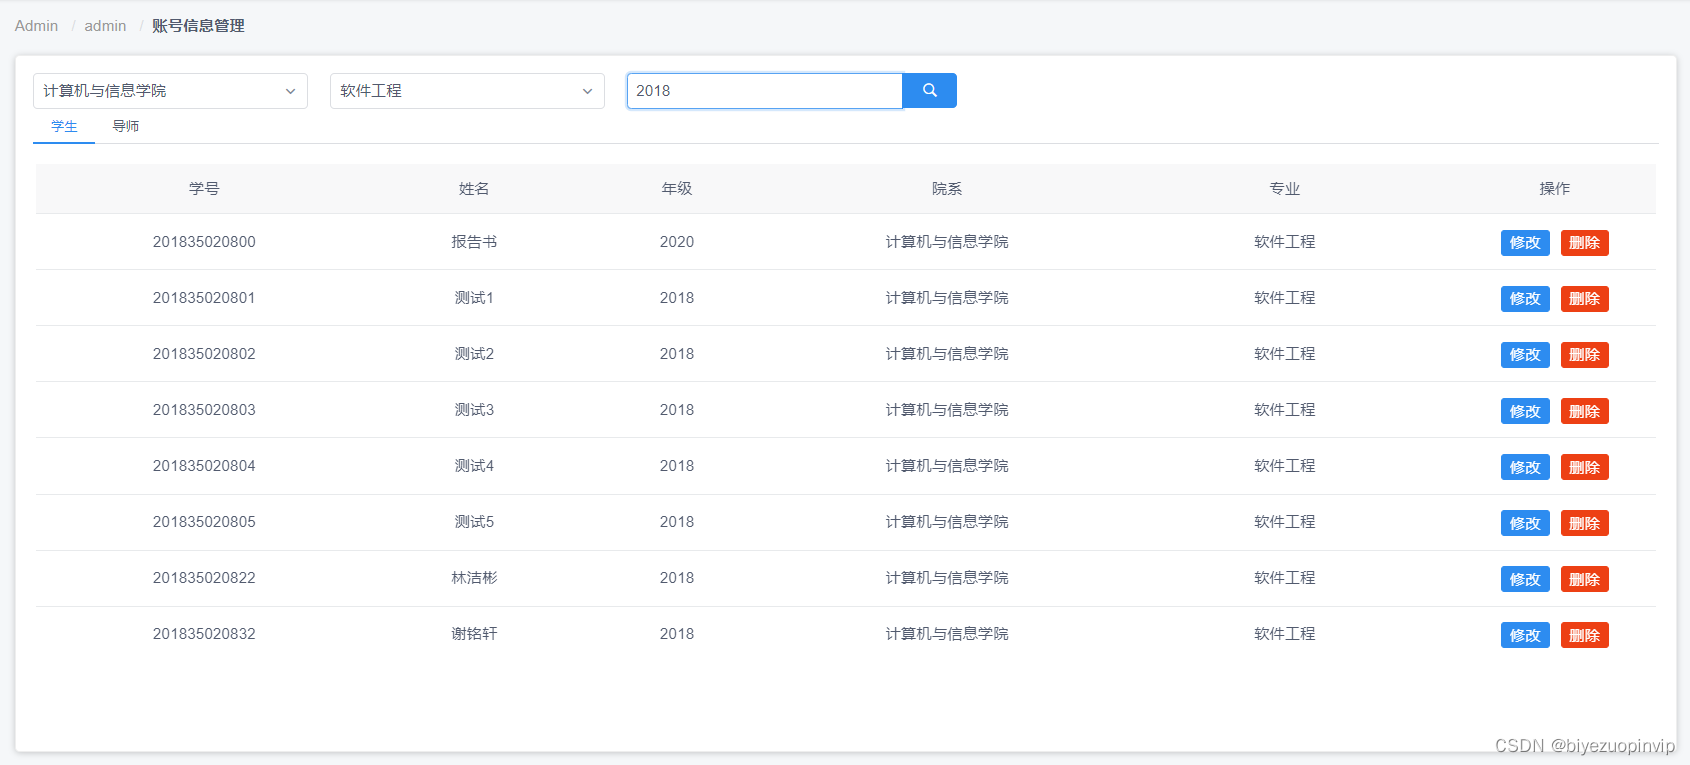Click 删除 for student 报告书
This screenshot has width=1690, height=765.
[x=1584, y=243]
